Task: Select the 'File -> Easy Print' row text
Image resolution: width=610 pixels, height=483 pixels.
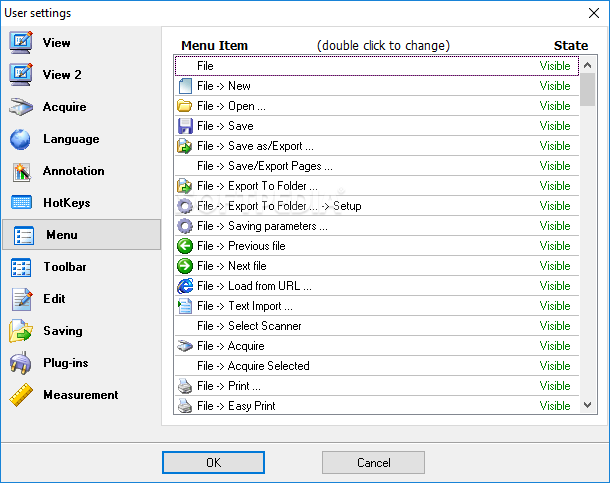Action: click(x=236, y=406)
